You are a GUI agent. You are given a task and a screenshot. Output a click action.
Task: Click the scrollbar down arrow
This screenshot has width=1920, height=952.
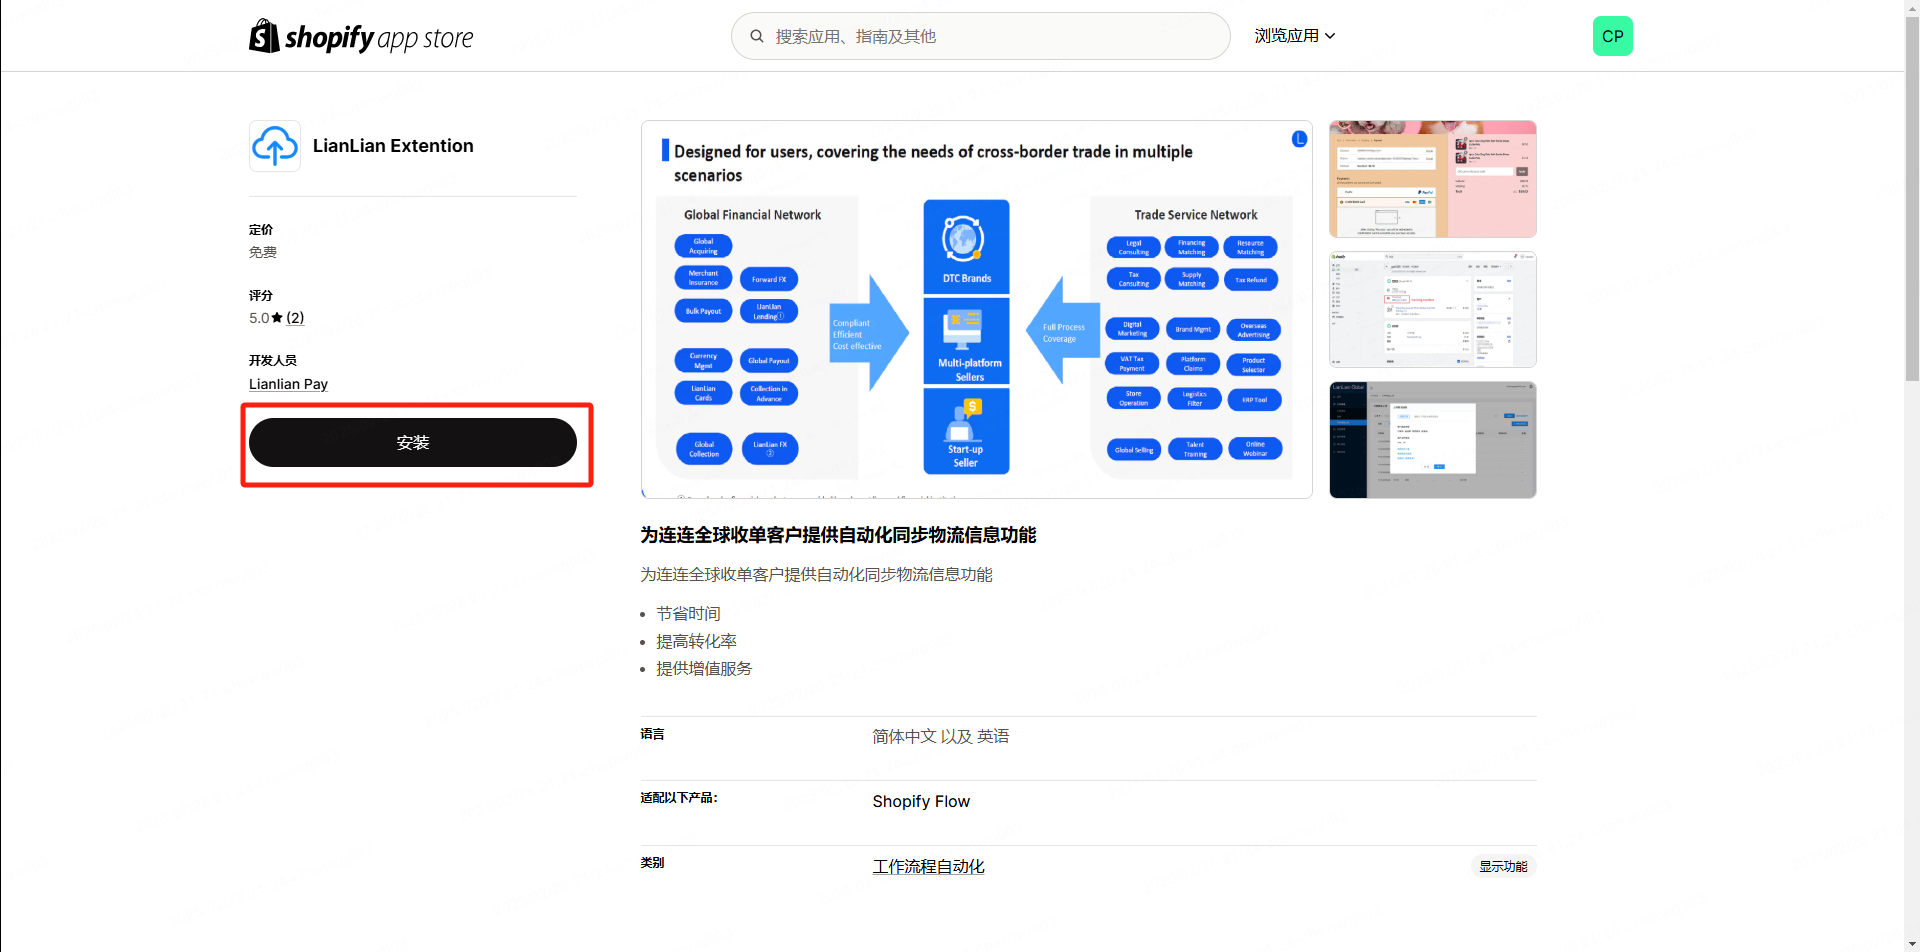coord(1912,944)
